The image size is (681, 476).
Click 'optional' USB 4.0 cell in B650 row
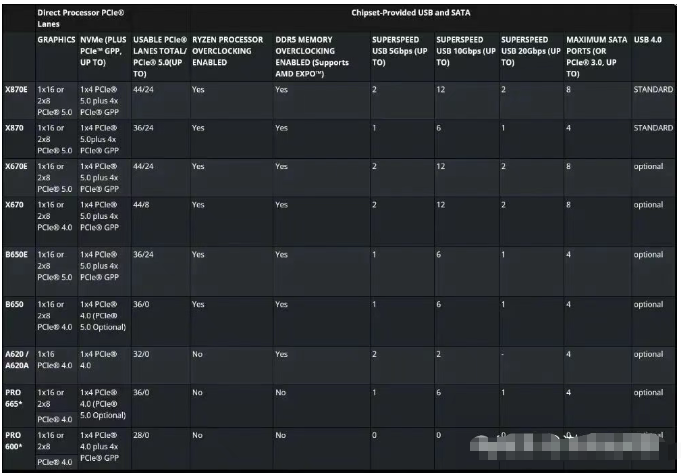(x=648, y=304)
